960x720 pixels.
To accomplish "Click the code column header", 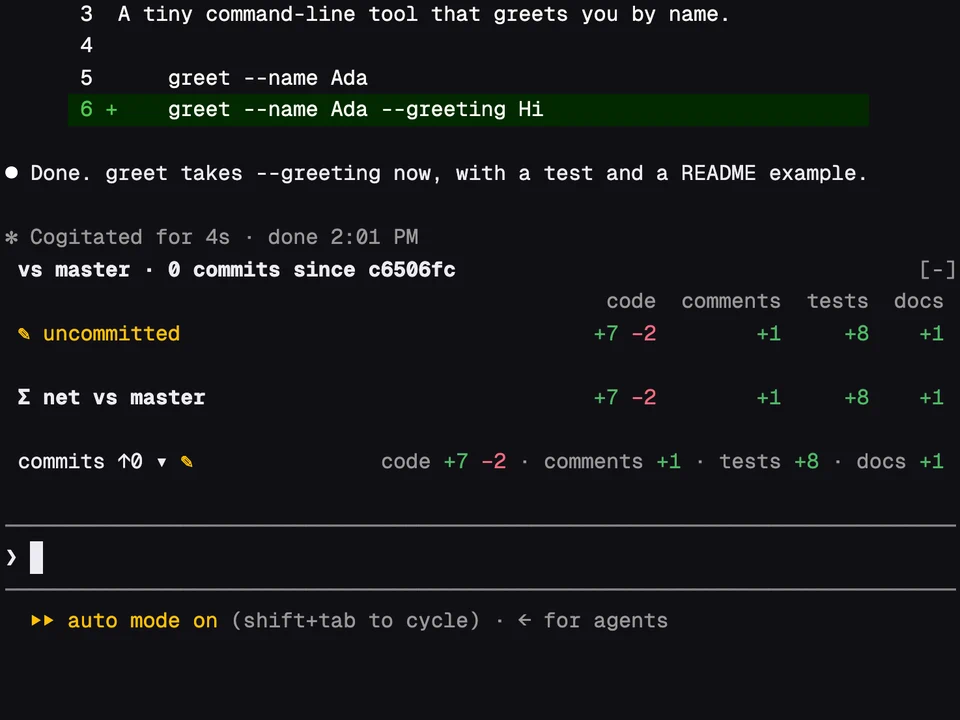I will click(631, 301).
